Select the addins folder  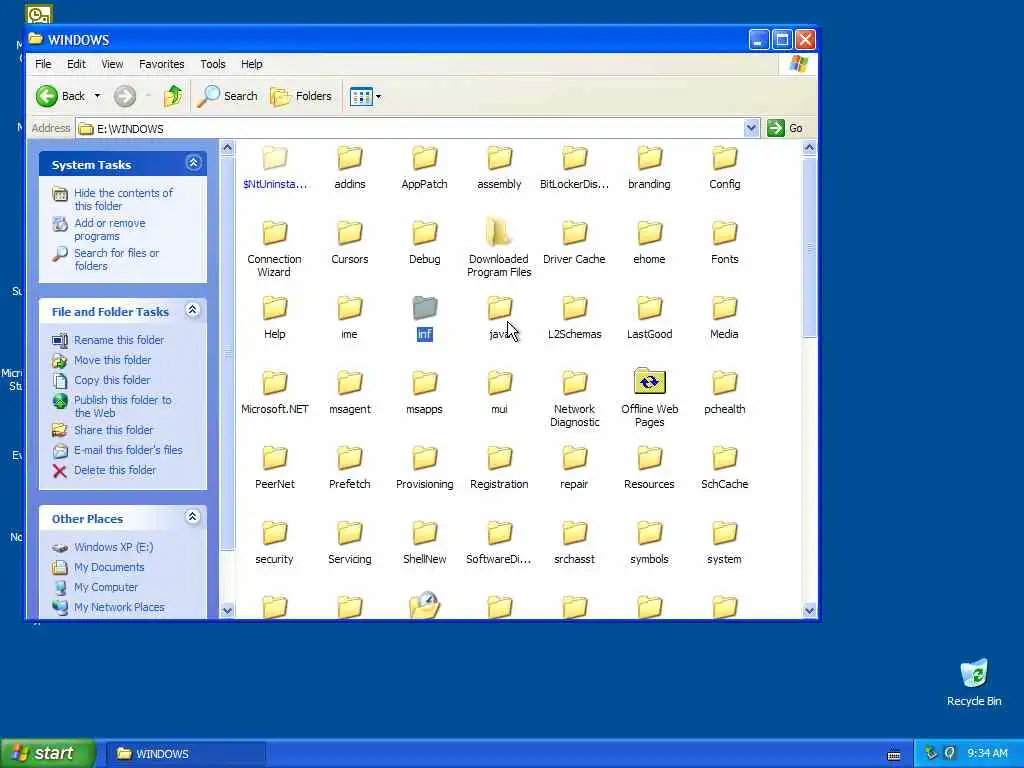tap(350, 167)
